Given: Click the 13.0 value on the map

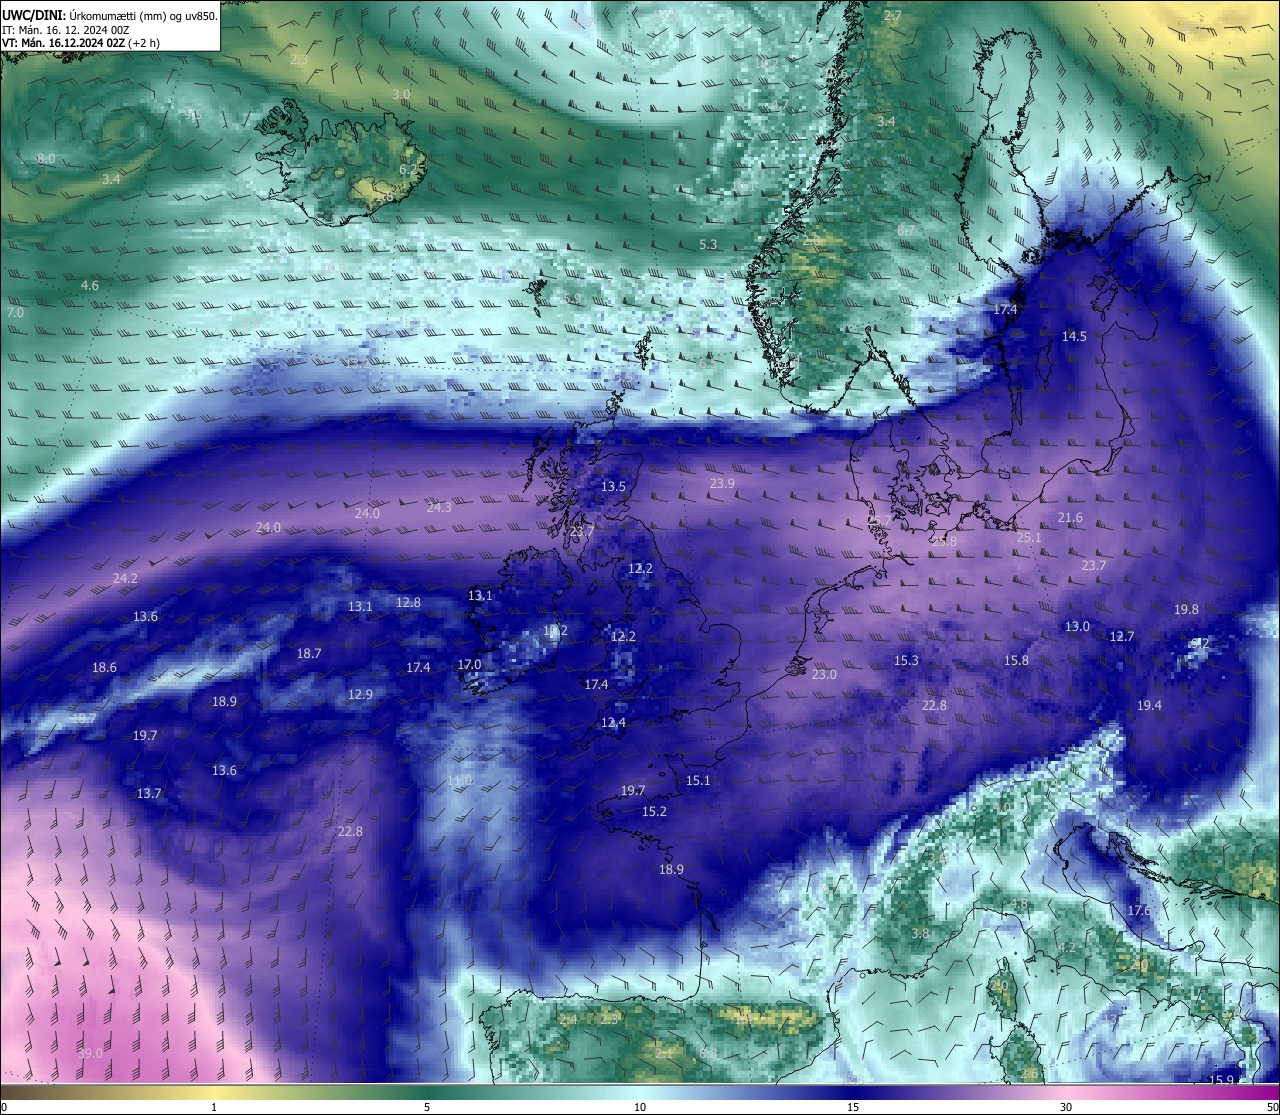Looking at the screenshot, I should click(x=1077, y=627).
